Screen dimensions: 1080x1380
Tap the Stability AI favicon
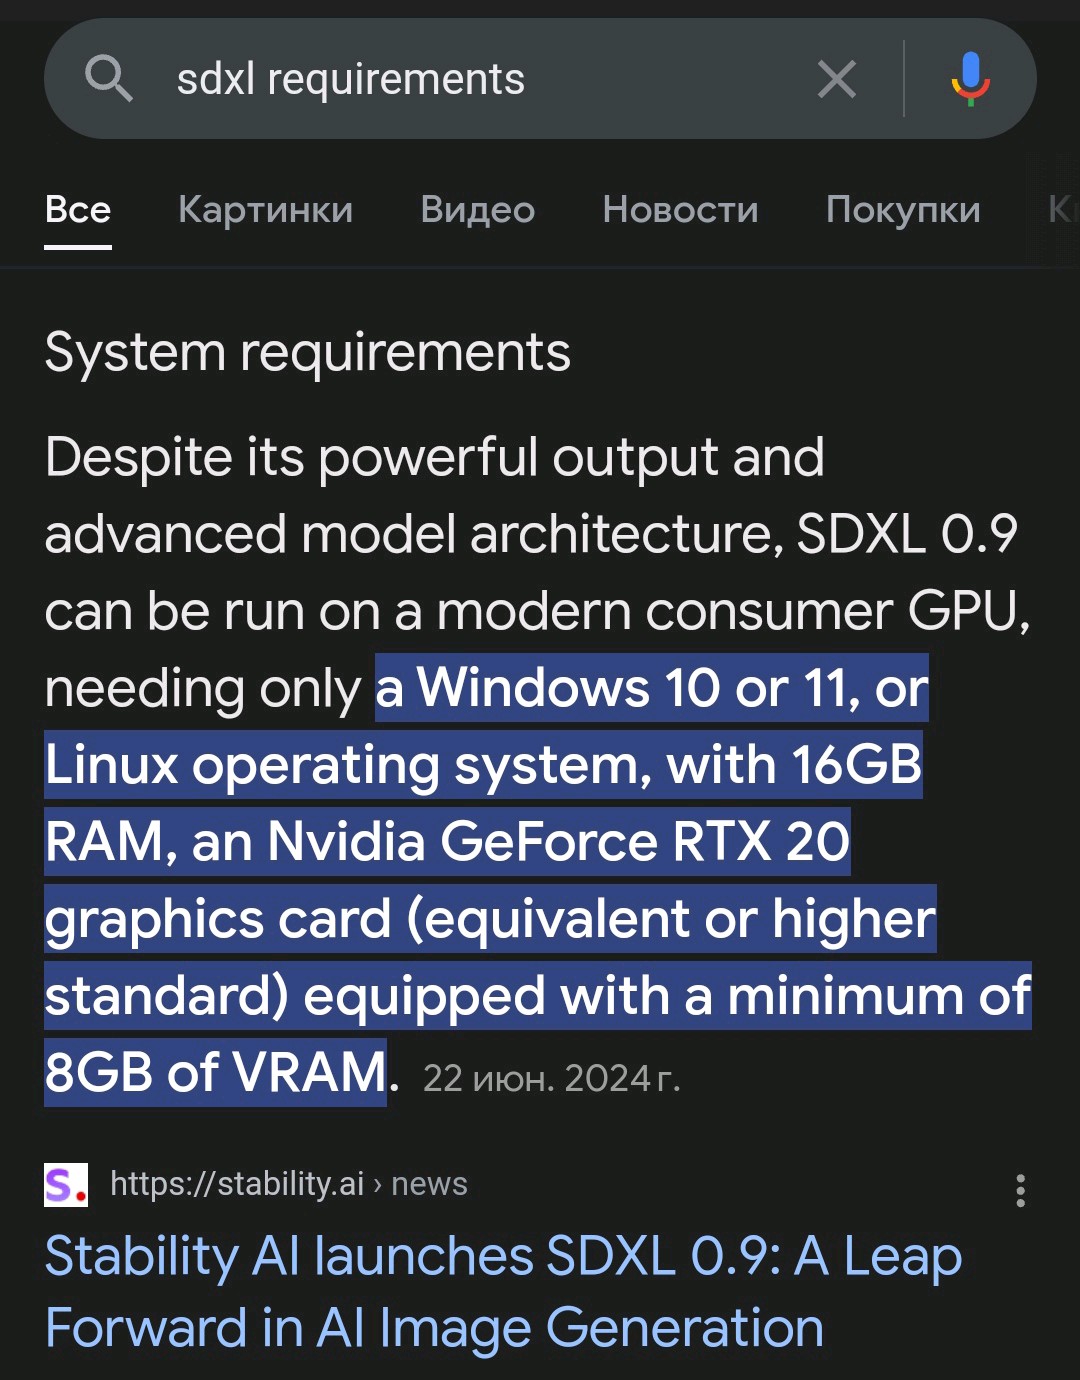(x=66, y=1184)
